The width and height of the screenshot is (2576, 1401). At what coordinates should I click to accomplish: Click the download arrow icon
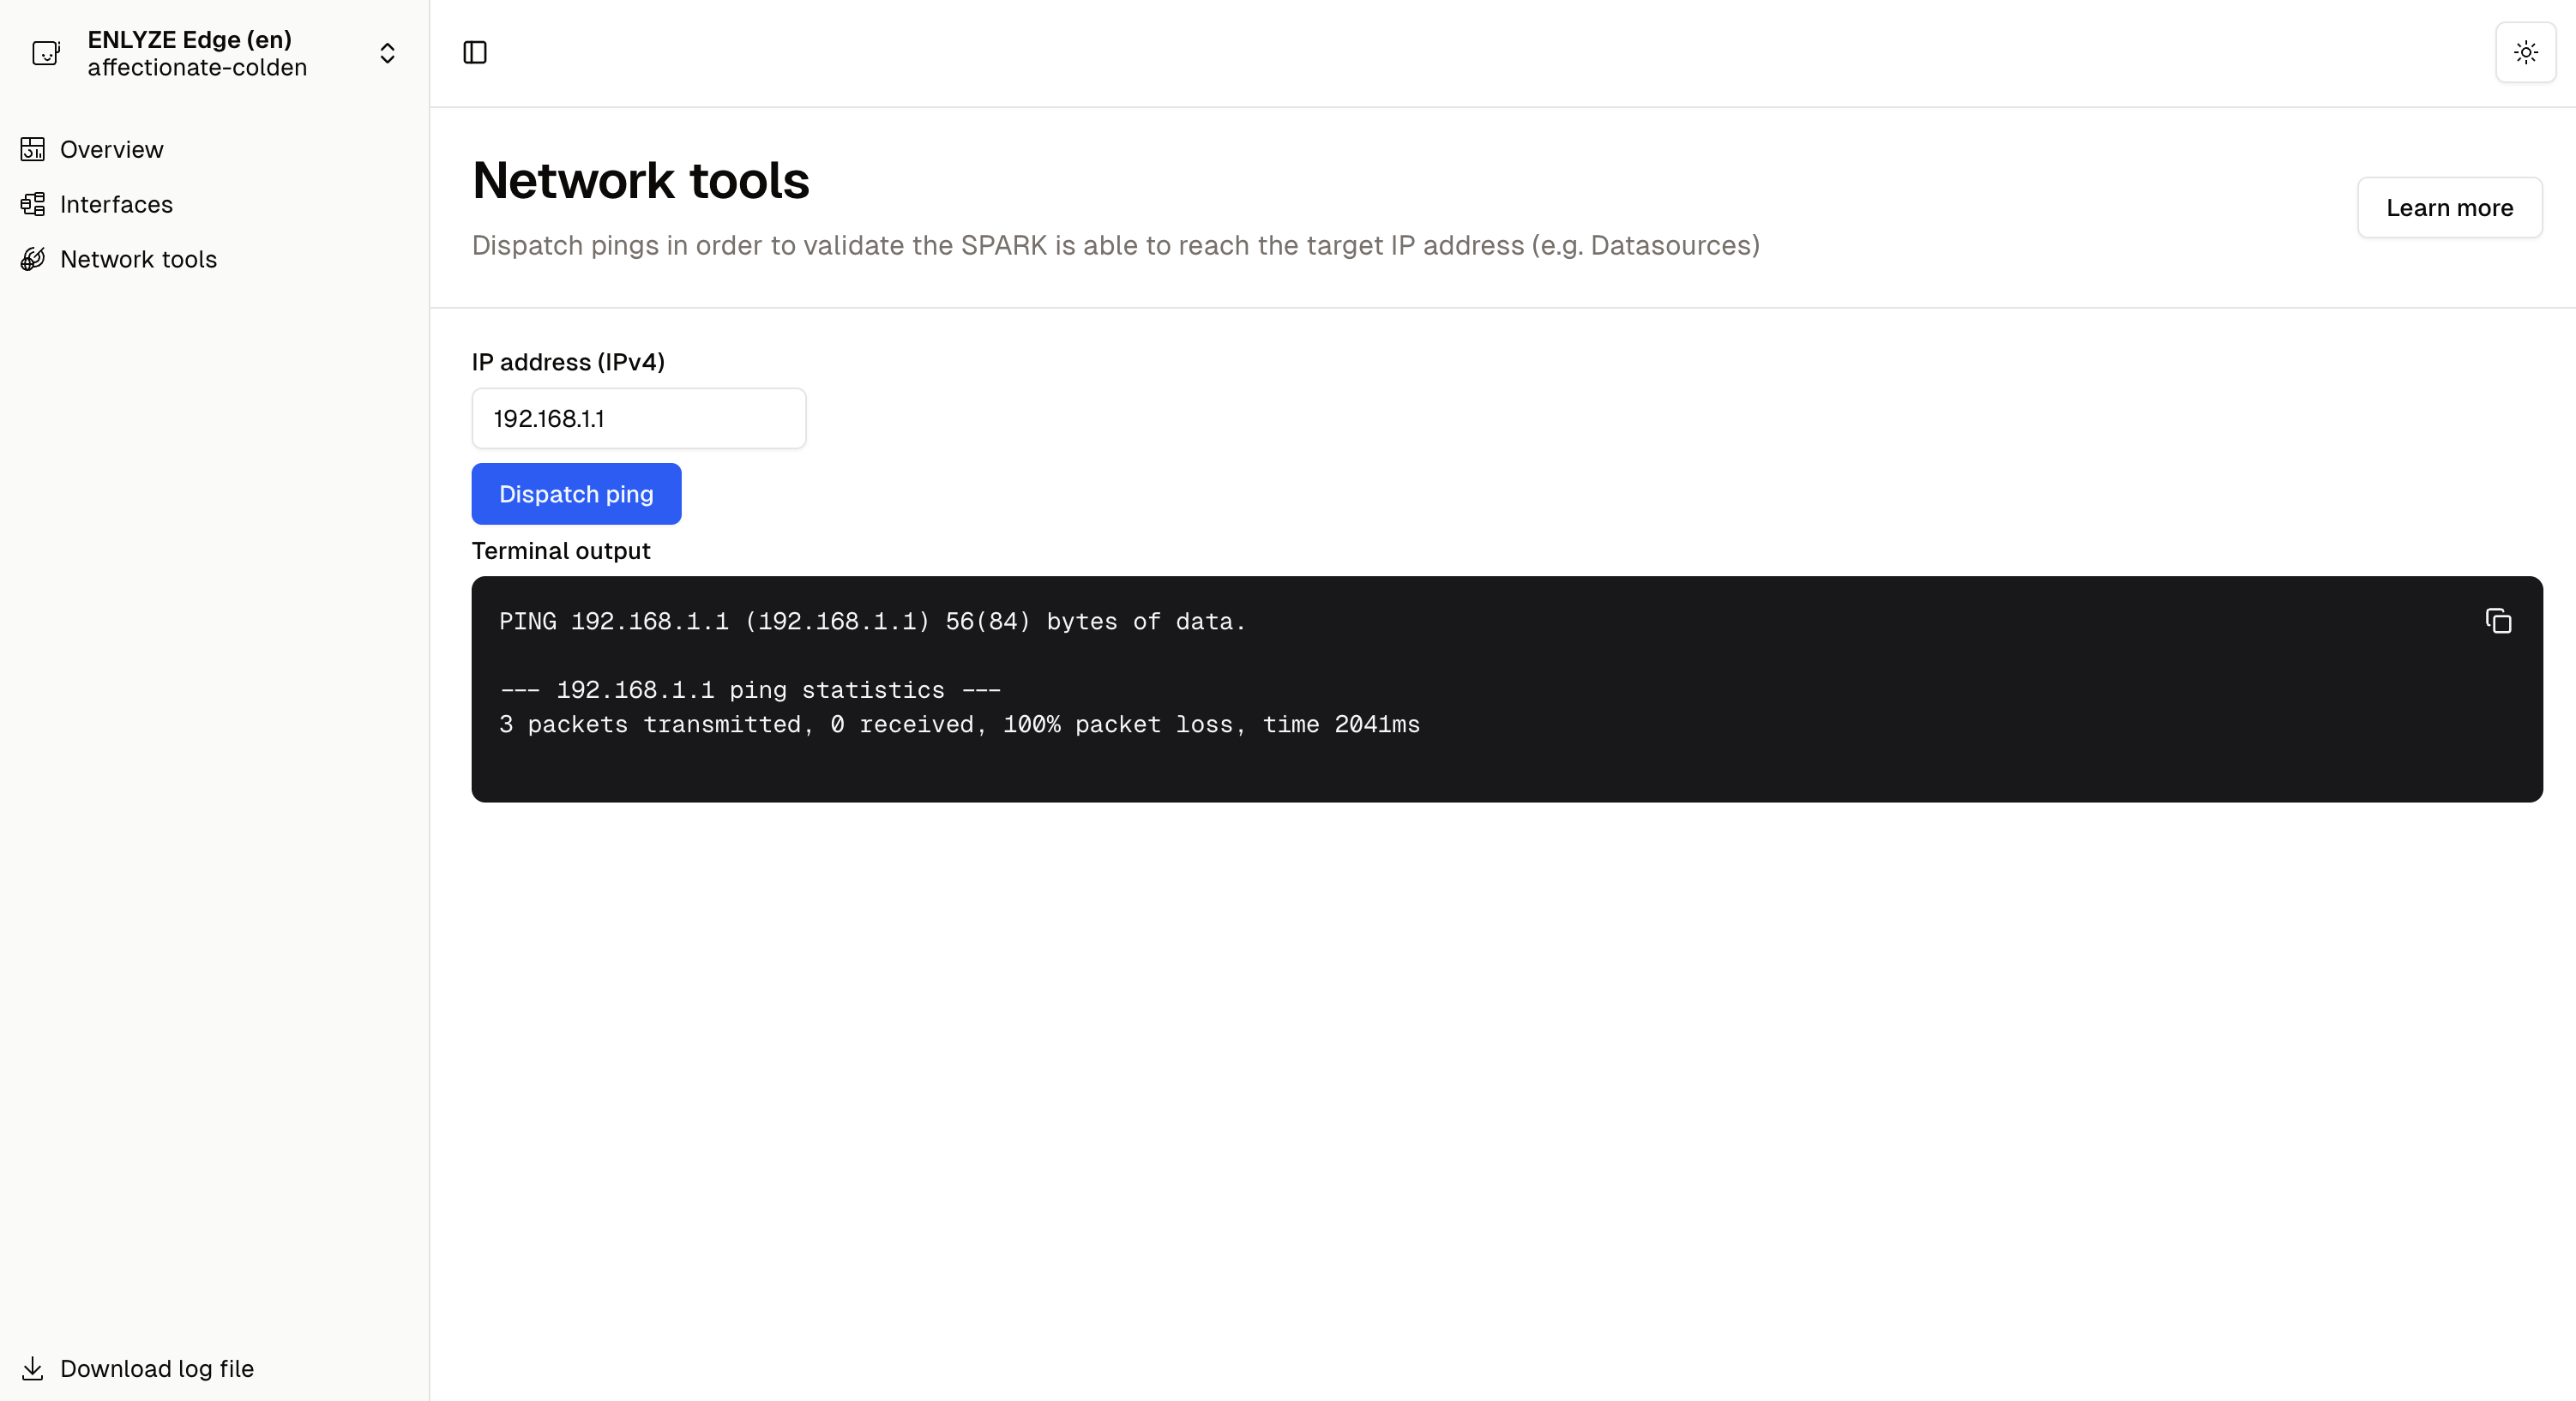coord(33,1368)
